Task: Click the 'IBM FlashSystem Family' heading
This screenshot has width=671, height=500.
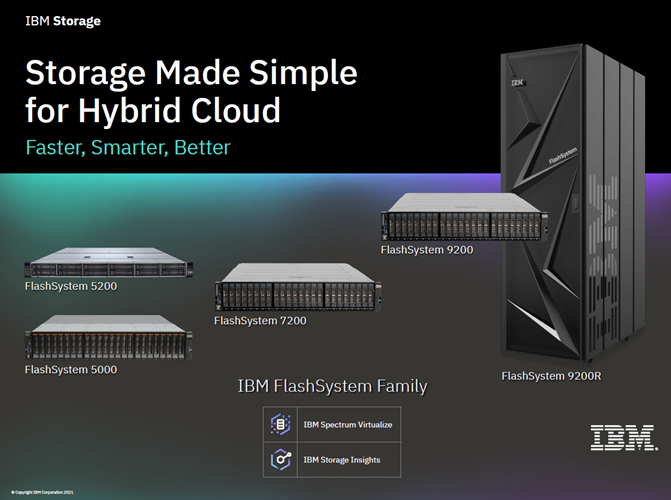Action: [x=333, y=386]
